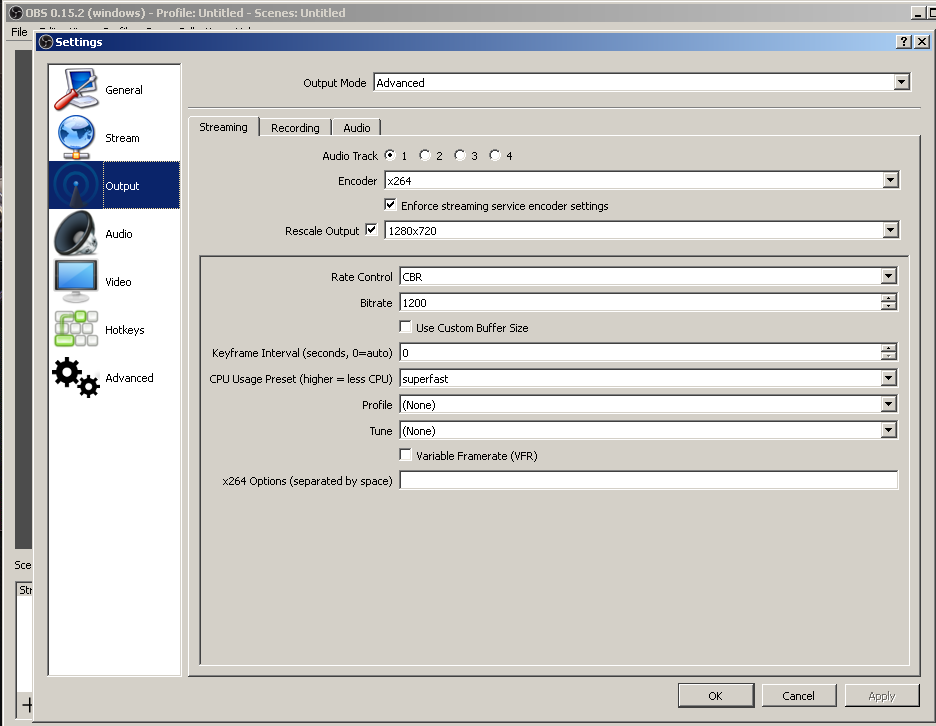Image resolution: width=936 pixels, height=726 pixels.
Task: Click the Cancel button
Action: coord(798,696)
